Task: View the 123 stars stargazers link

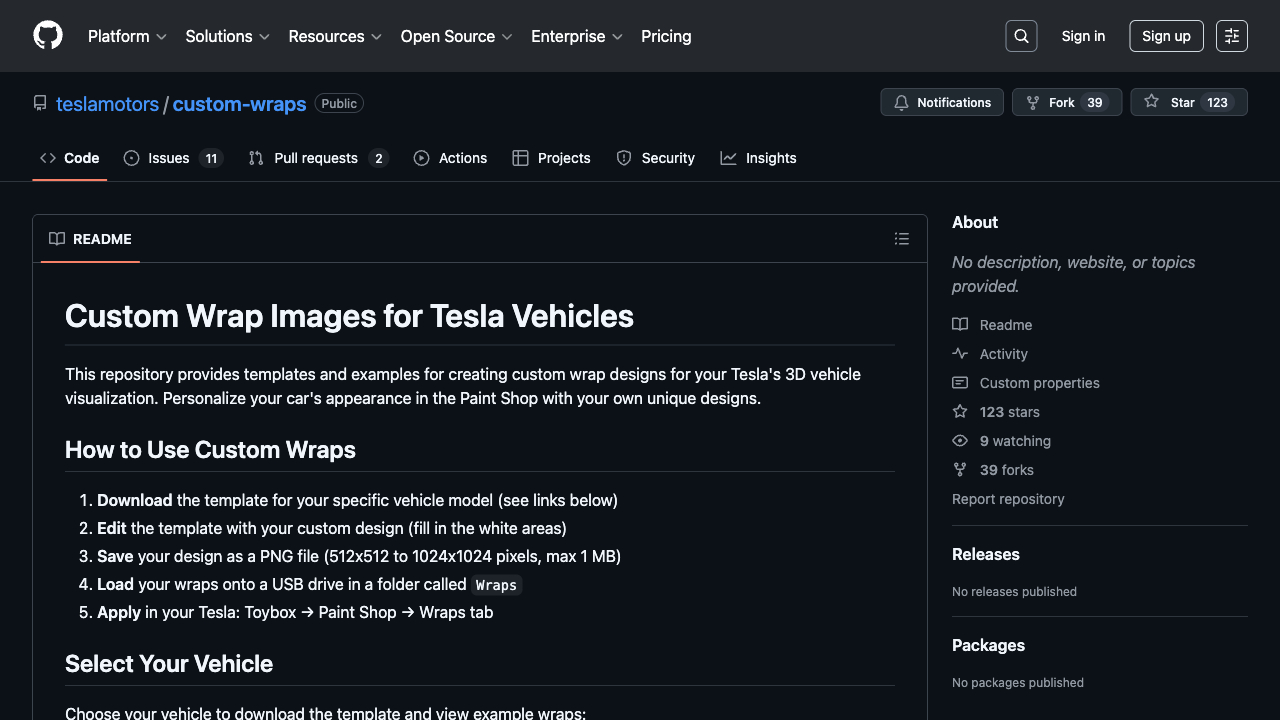Action: tap(1009, 412)
